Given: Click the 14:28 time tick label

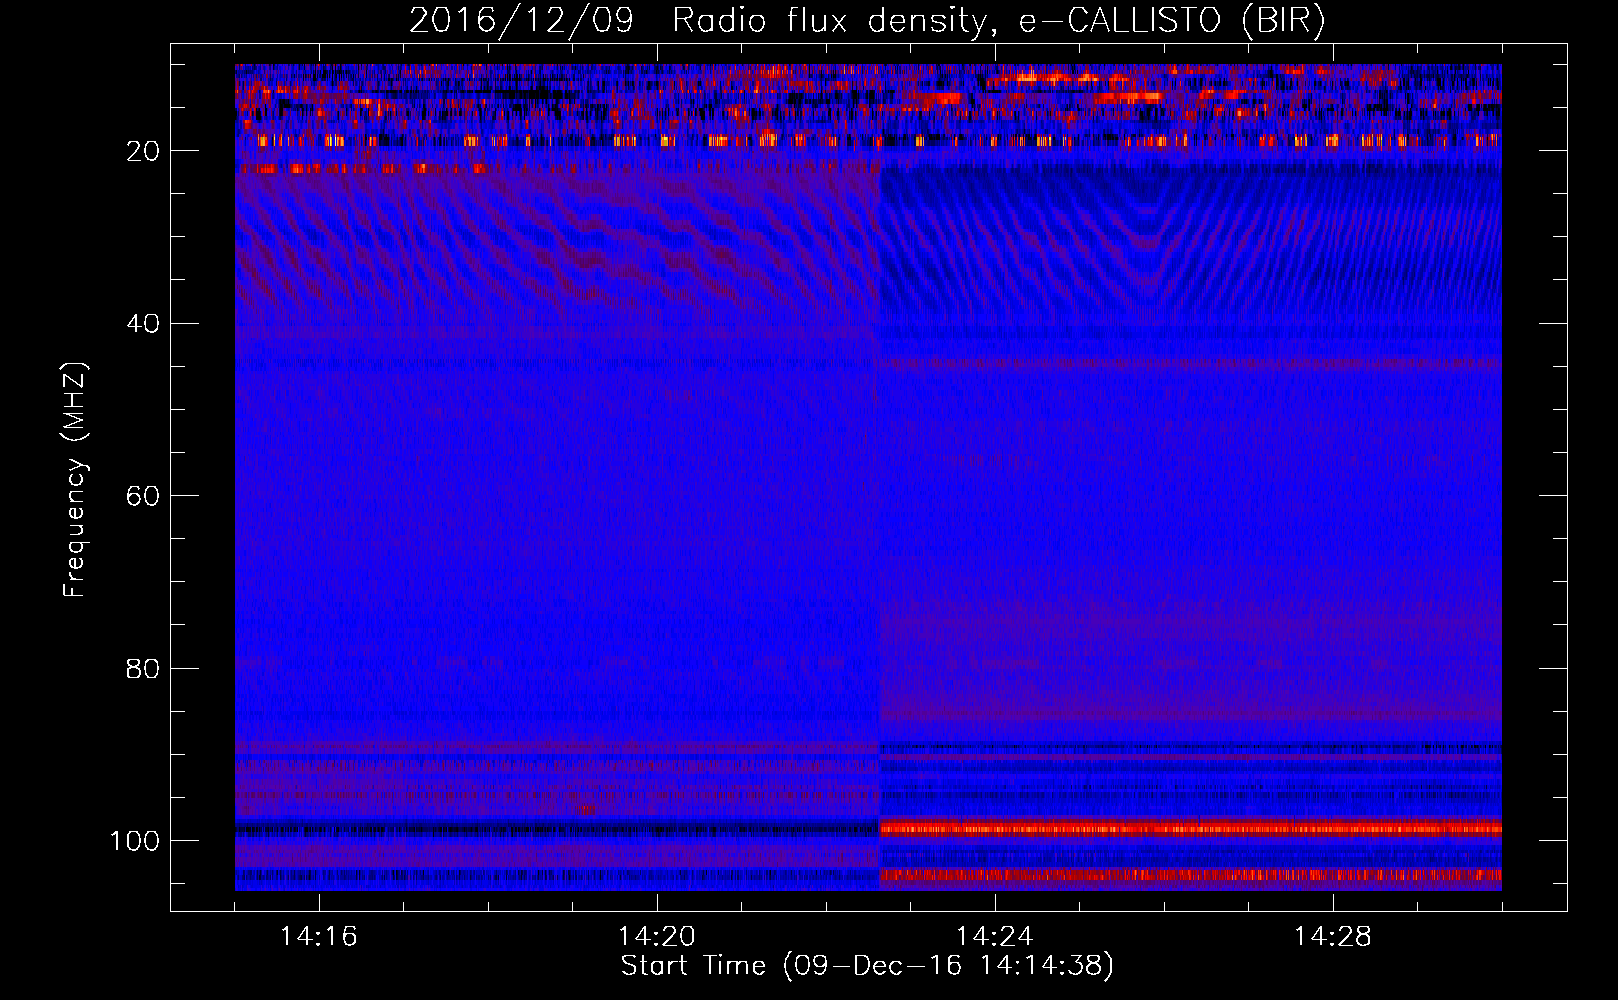Looking at the screenshot, I should tap(1333, 937).
